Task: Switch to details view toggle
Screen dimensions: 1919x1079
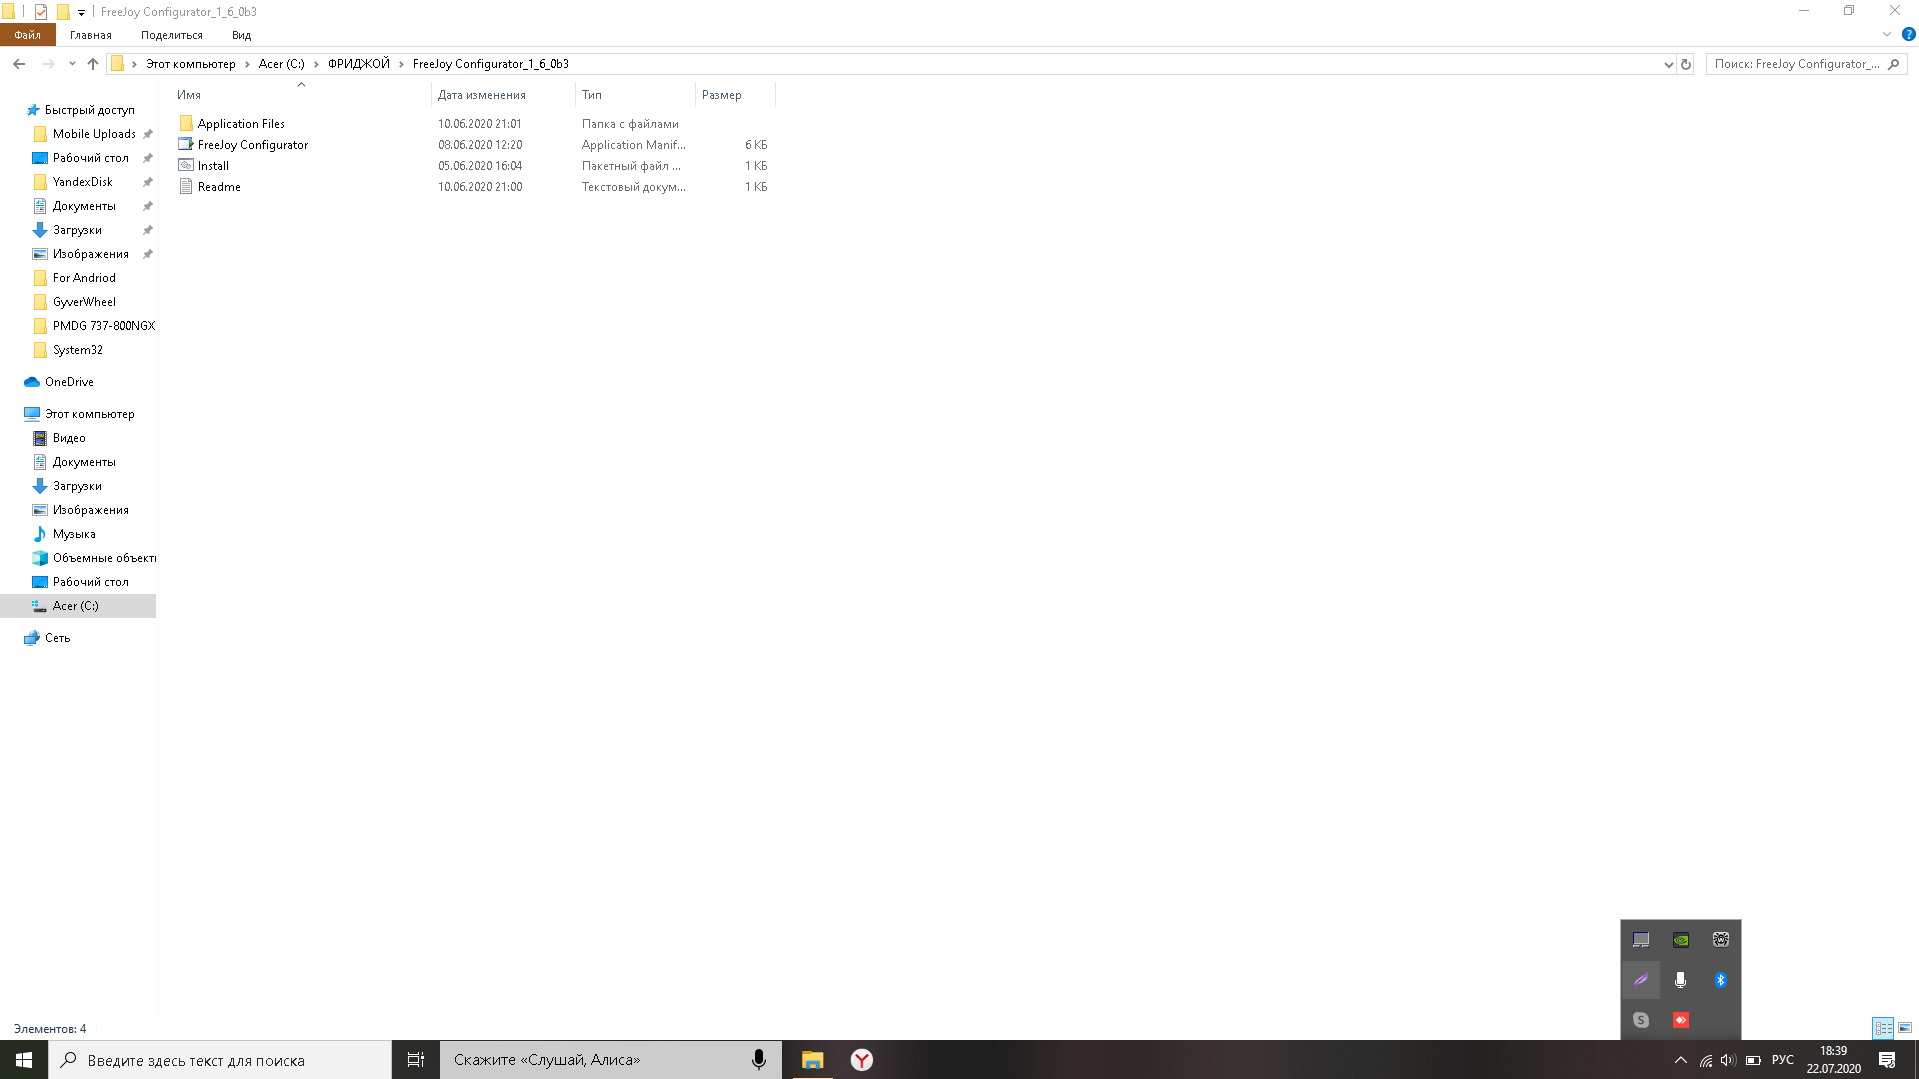Action: click(1883, 1028)
